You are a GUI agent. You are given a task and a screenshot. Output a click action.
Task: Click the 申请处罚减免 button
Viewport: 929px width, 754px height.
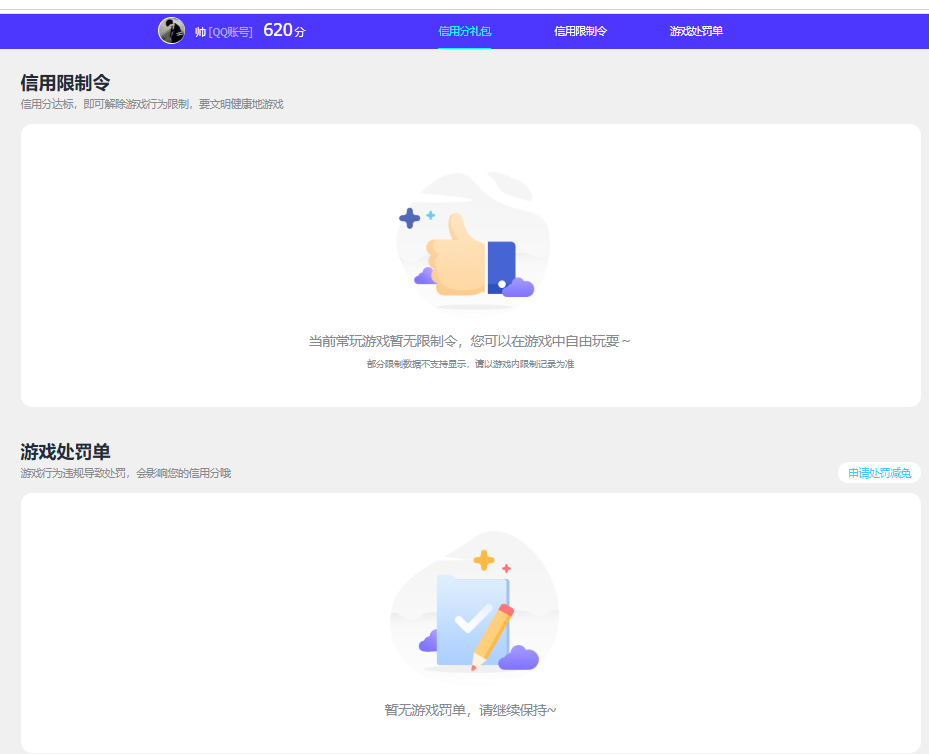pyautogui.click(x=879, y=470)
